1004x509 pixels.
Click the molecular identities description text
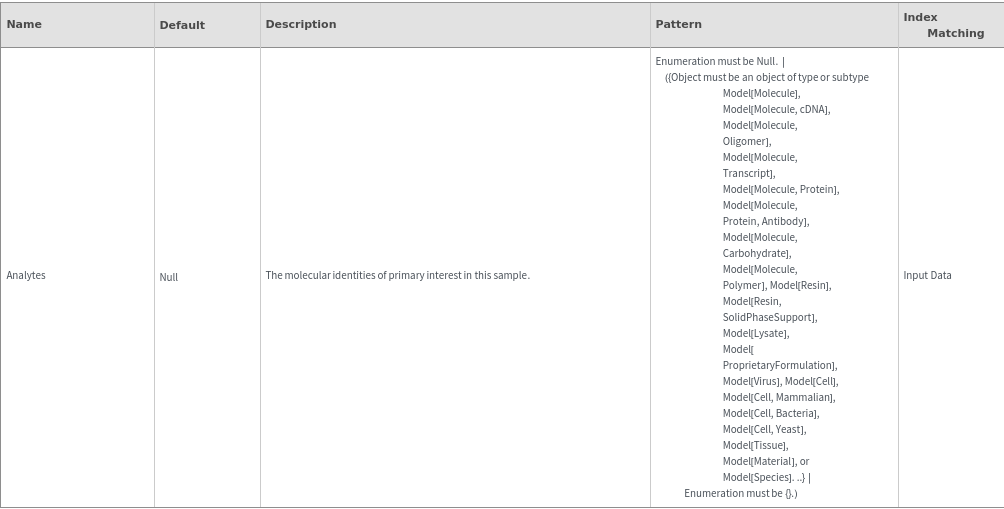(x=397, y=275)
